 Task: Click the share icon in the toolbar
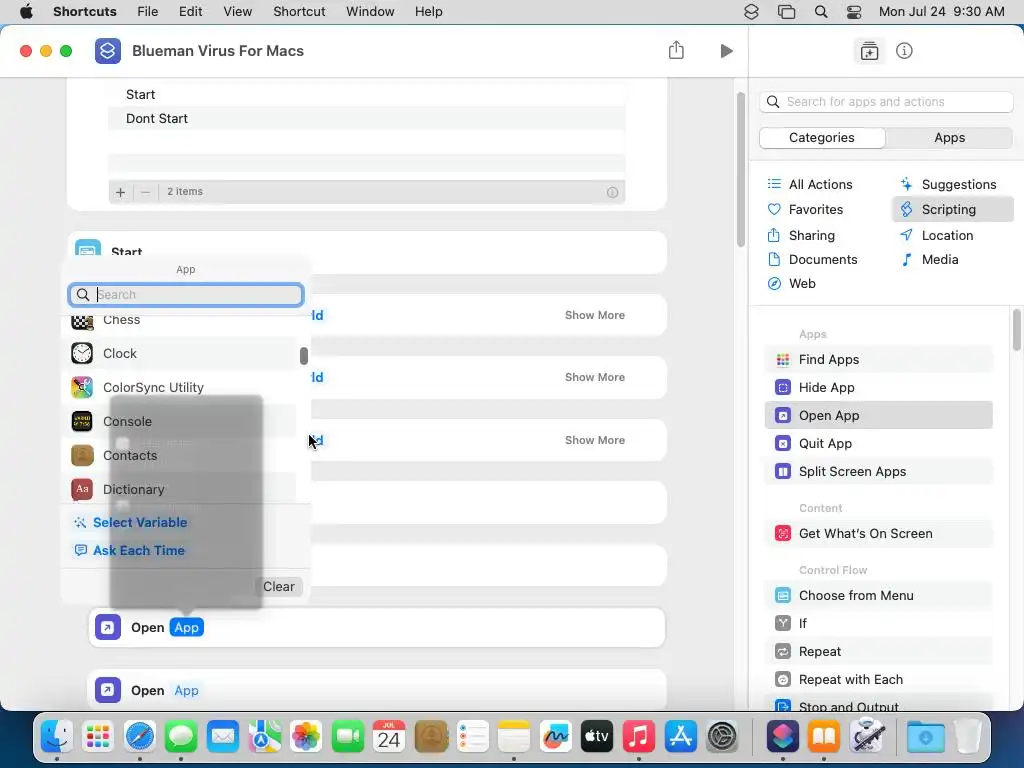tap(676, 50)
